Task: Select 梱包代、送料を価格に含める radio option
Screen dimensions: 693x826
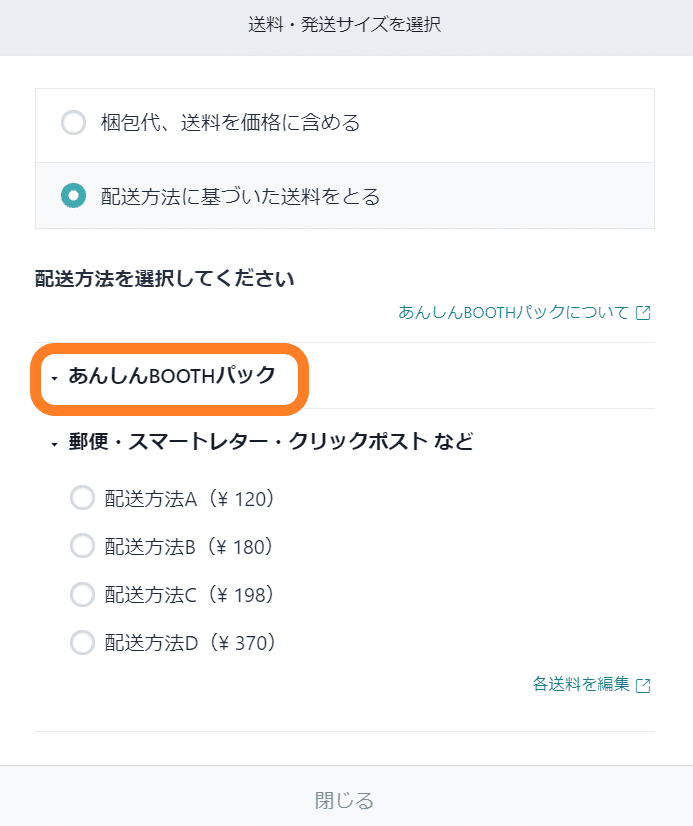Action: tap(73, 124)
